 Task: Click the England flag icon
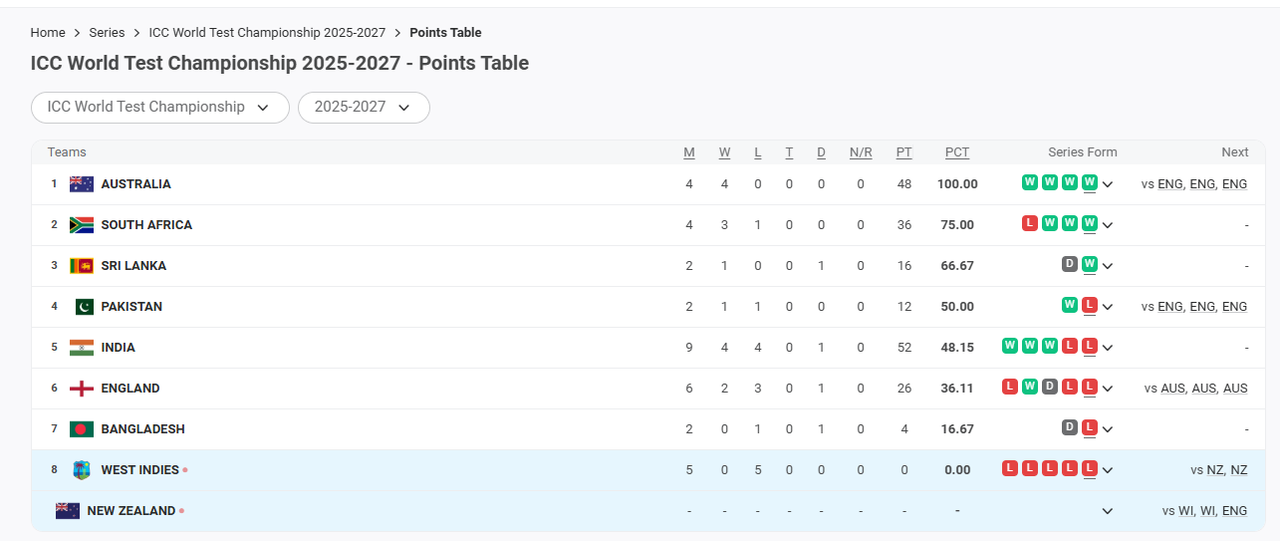(x=81, y=389)
